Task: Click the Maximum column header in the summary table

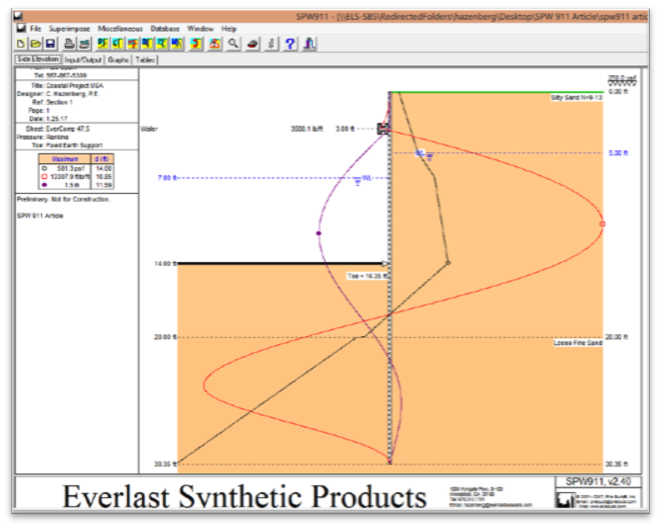Action: [x=65, y=159]
